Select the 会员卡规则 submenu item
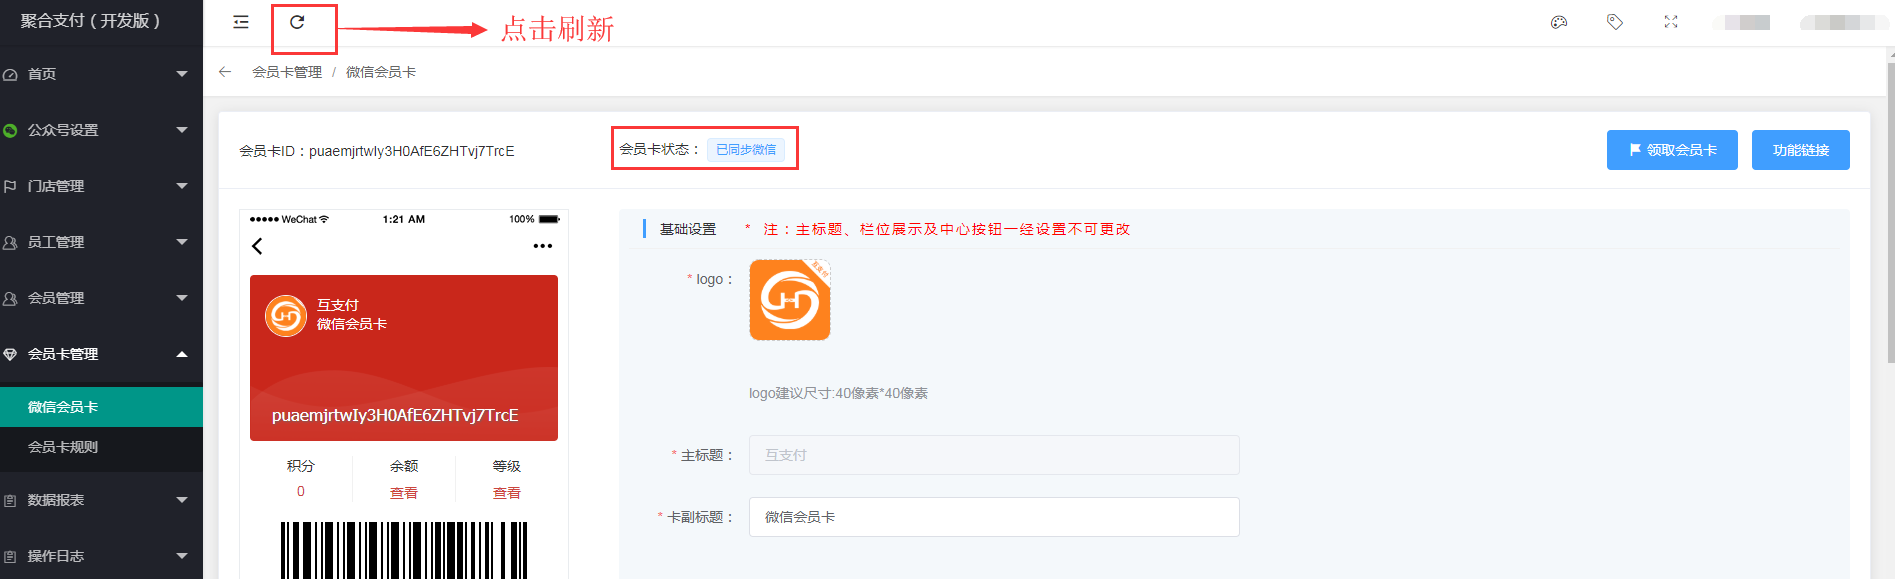The image size is (1895, 579). 101,447
